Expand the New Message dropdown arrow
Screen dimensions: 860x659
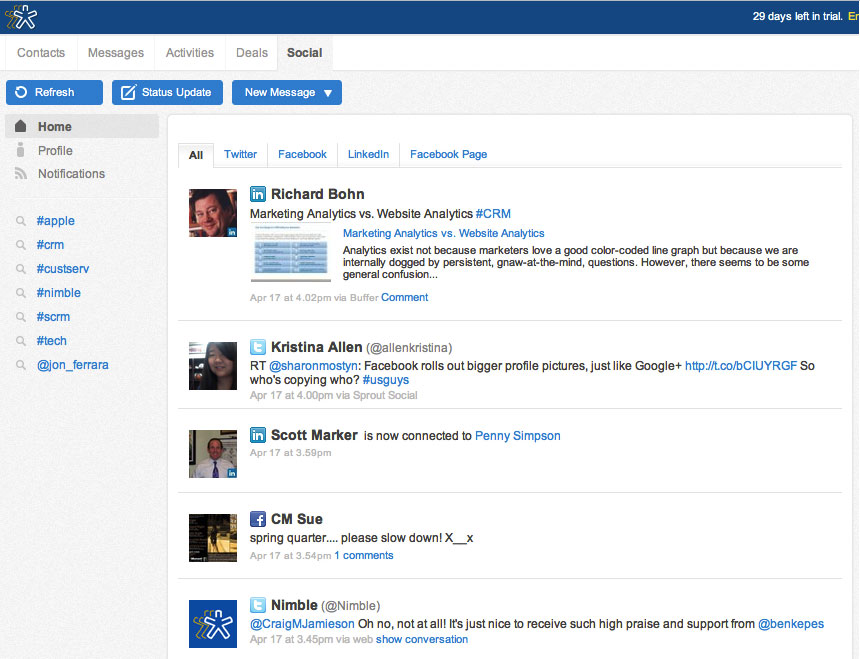click(328, 93)
